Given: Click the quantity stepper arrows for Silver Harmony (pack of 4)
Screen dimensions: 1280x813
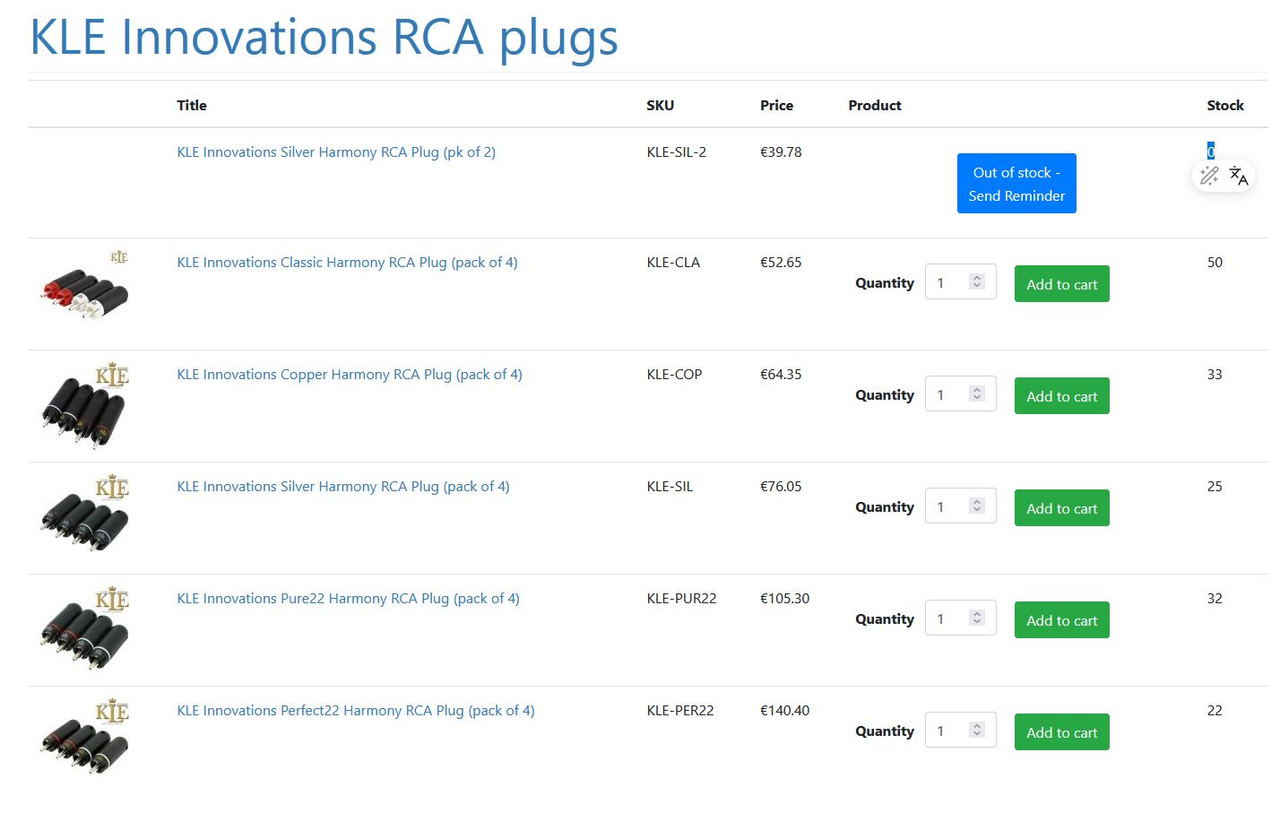Looking at the screenshot, I should click(977, 506).
